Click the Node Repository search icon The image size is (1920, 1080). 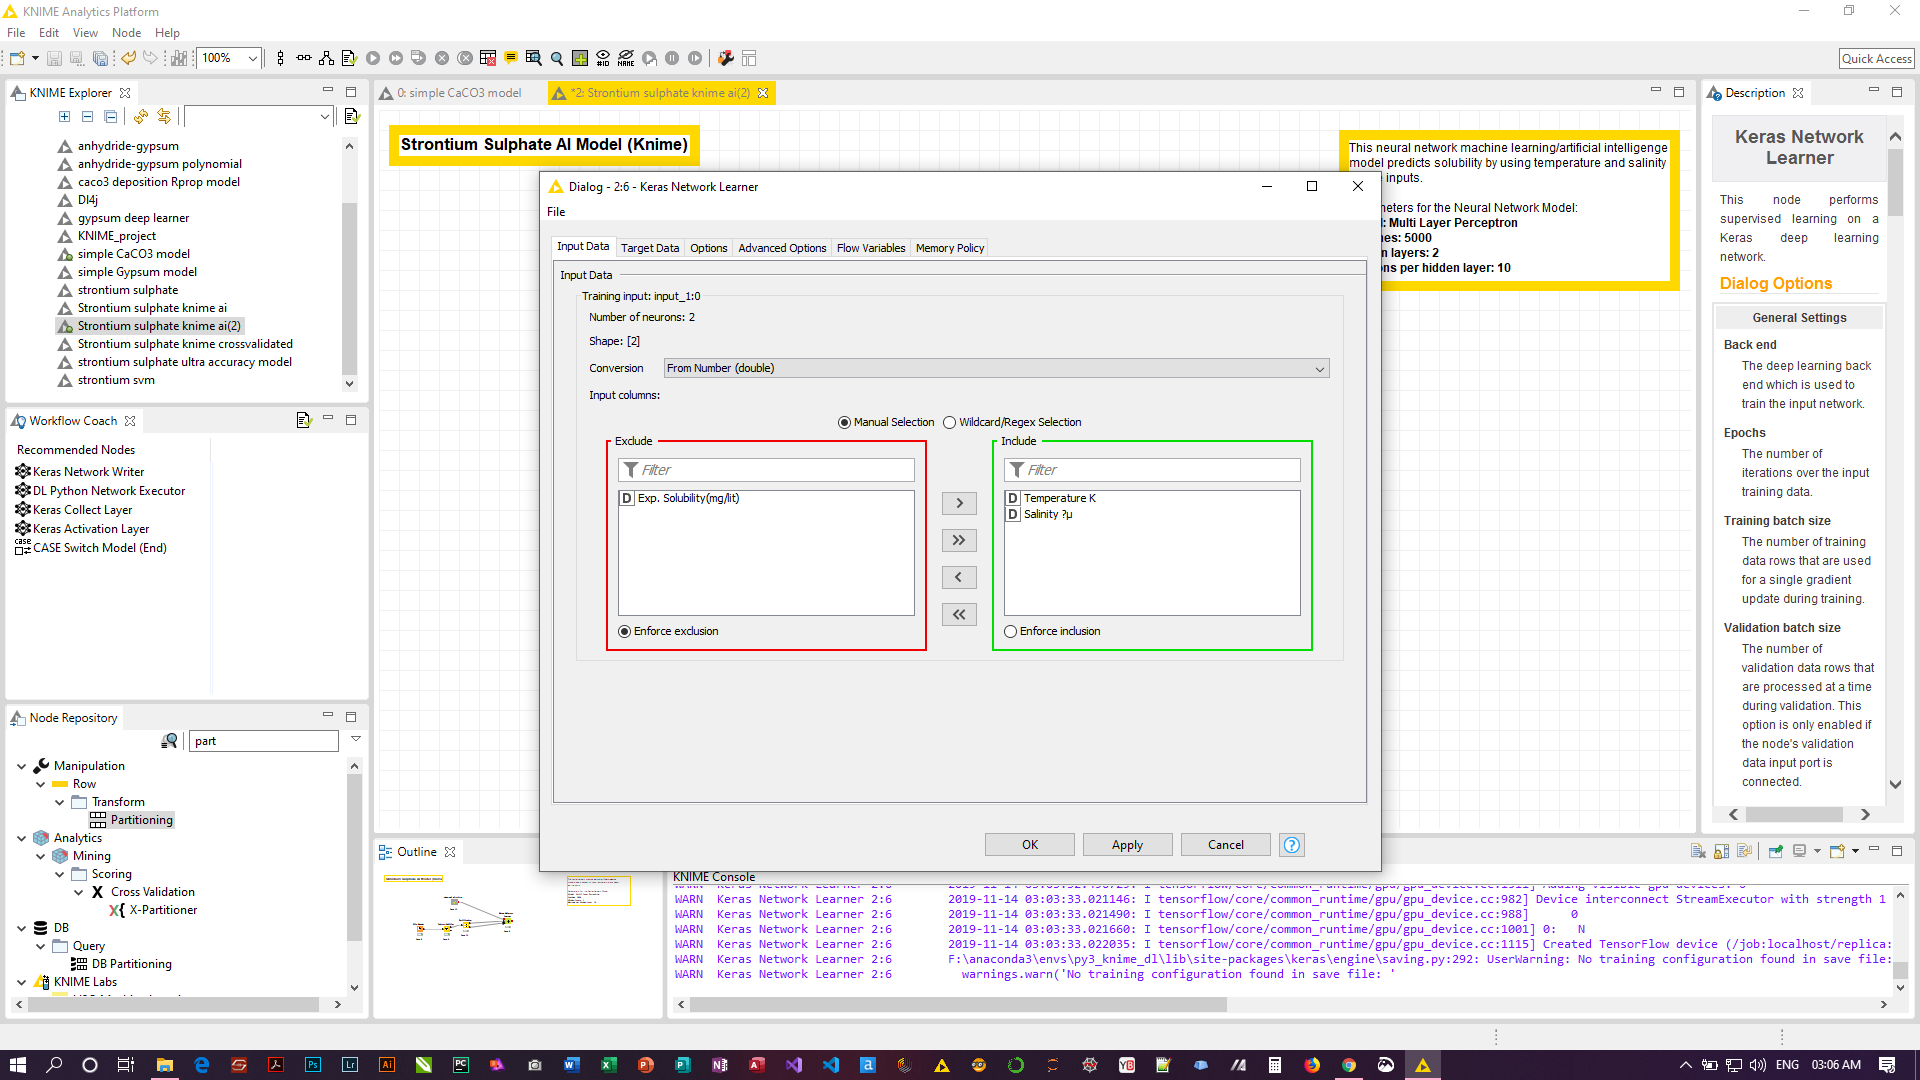[x=170, y=741]
